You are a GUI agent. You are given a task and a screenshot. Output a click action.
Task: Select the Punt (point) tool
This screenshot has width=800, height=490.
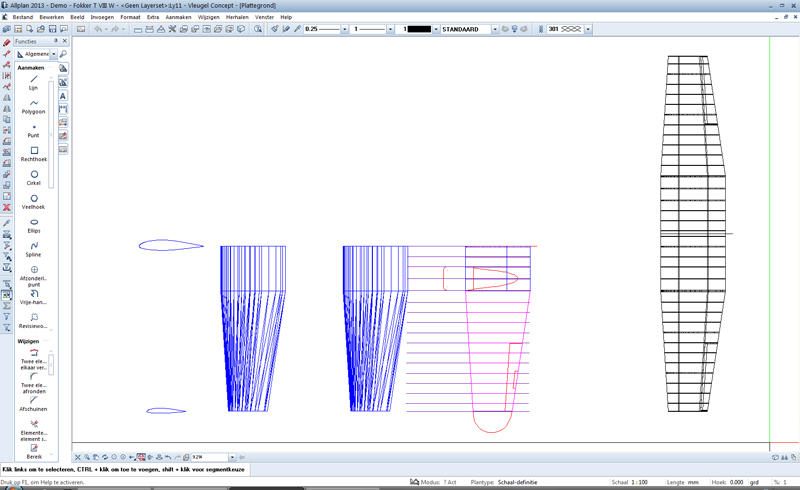pos(33,130)
